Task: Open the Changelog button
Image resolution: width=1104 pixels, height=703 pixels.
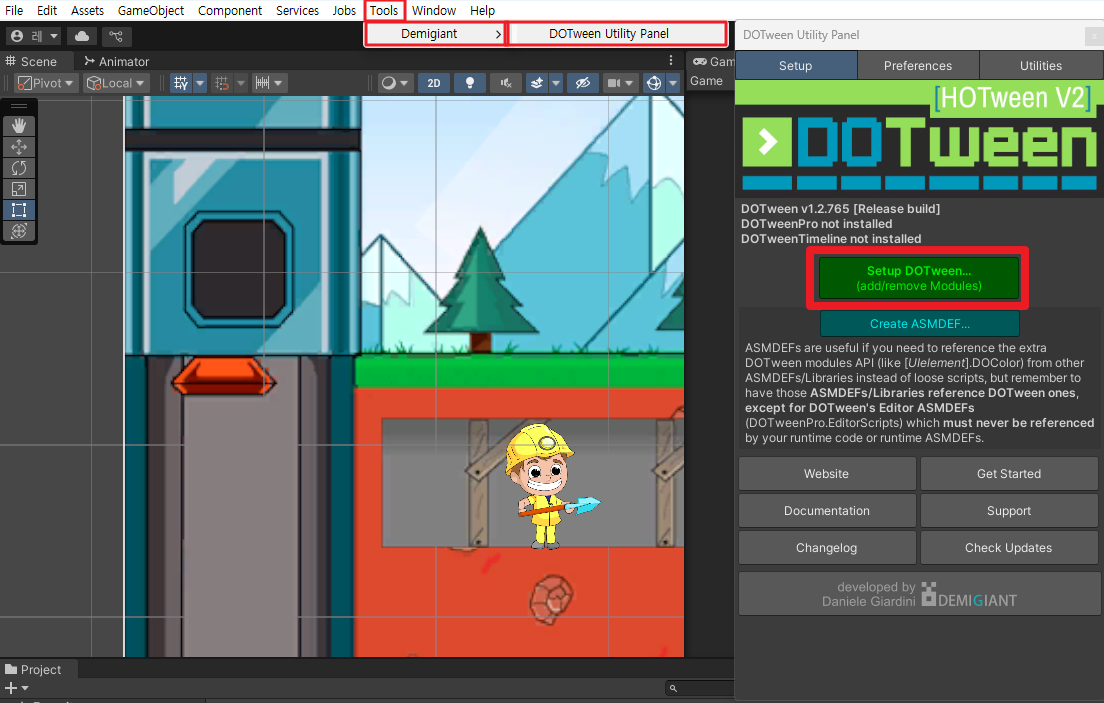Action: 827,548
